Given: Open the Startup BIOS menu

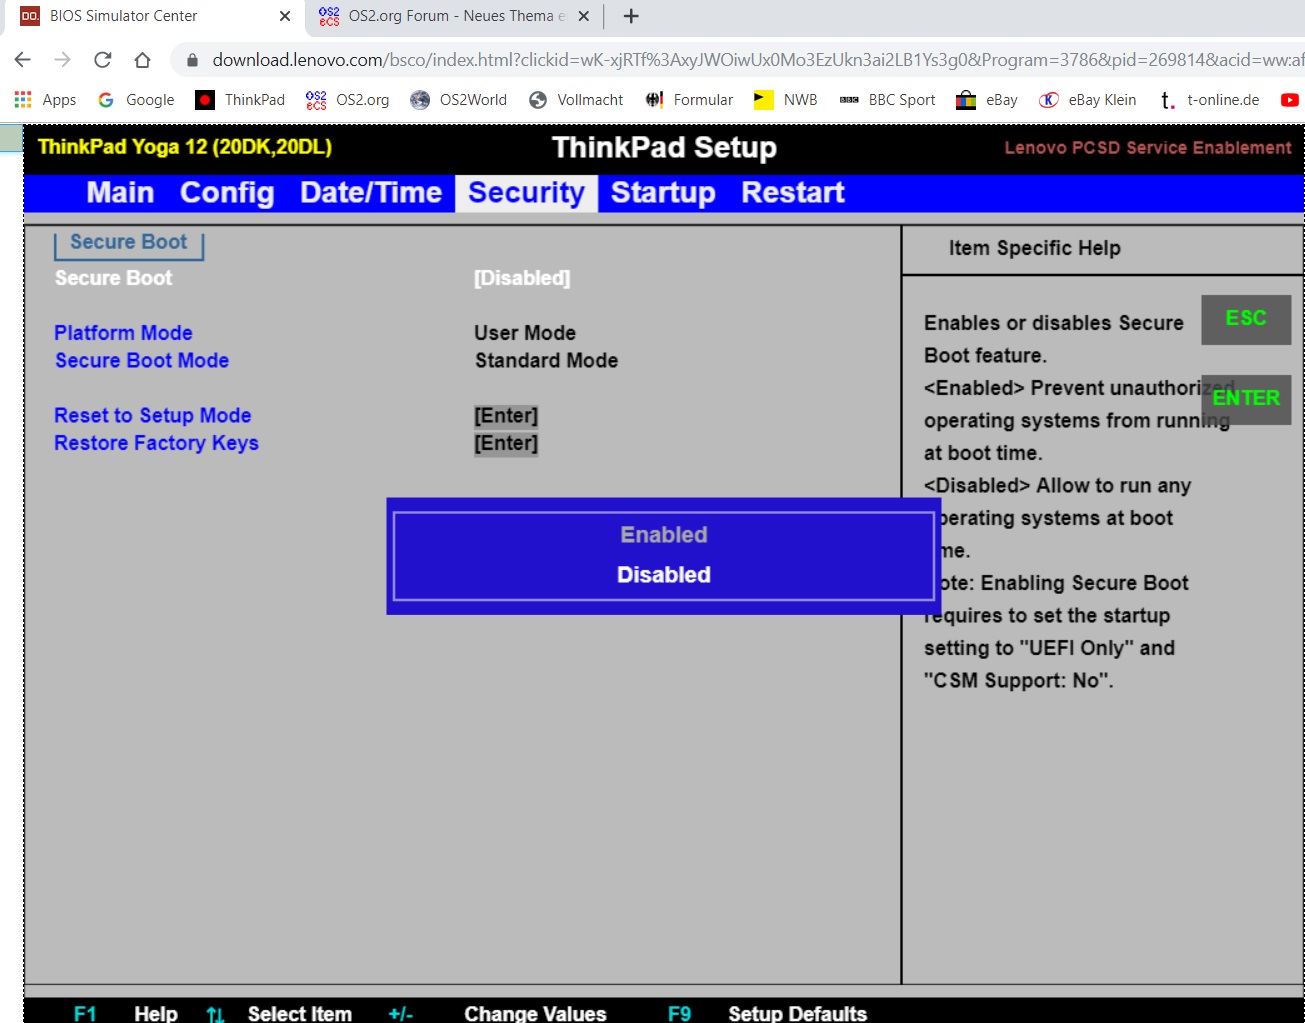Looking at the screenshot, I should (x=663, y=193).
